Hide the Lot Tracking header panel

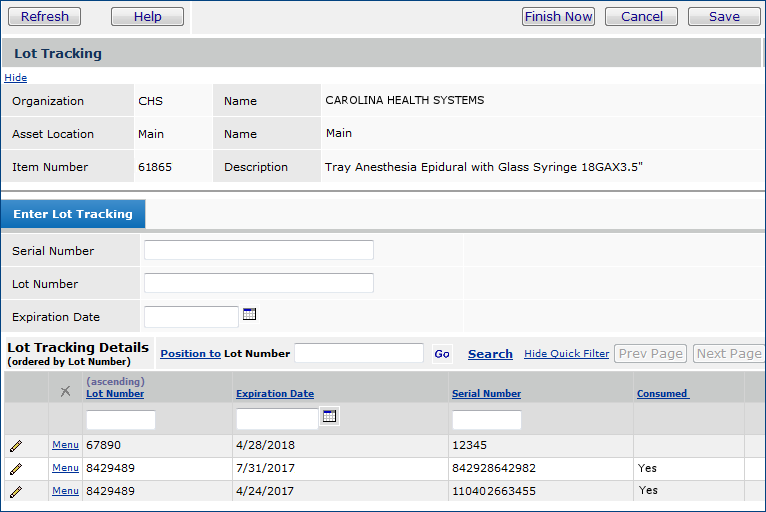[15, 78]
